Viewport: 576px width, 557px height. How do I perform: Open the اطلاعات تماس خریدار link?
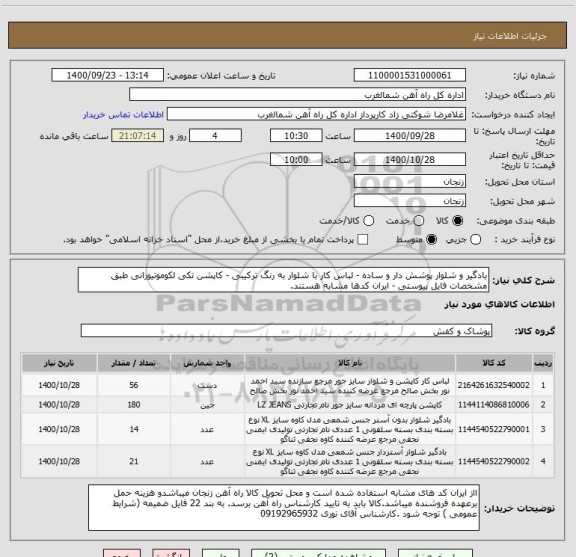point(123,115)
